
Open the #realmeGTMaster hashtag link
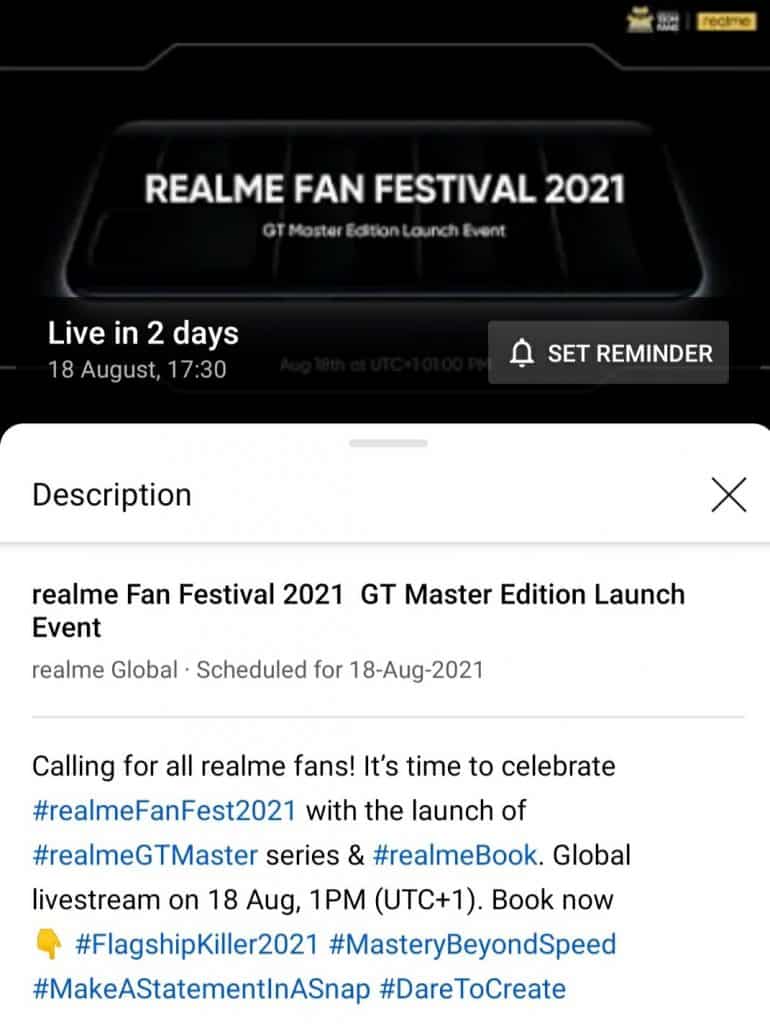145,855
